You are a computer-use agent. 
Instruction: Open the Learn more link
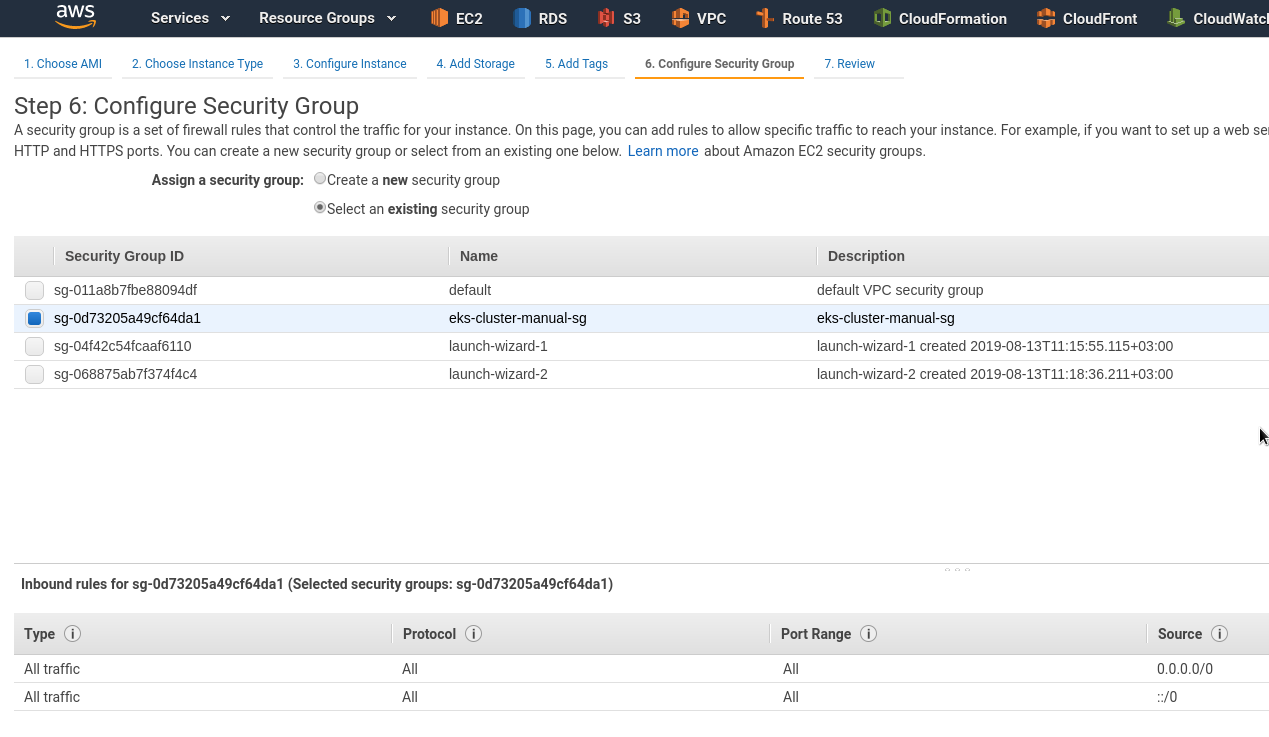coord(663,151)
